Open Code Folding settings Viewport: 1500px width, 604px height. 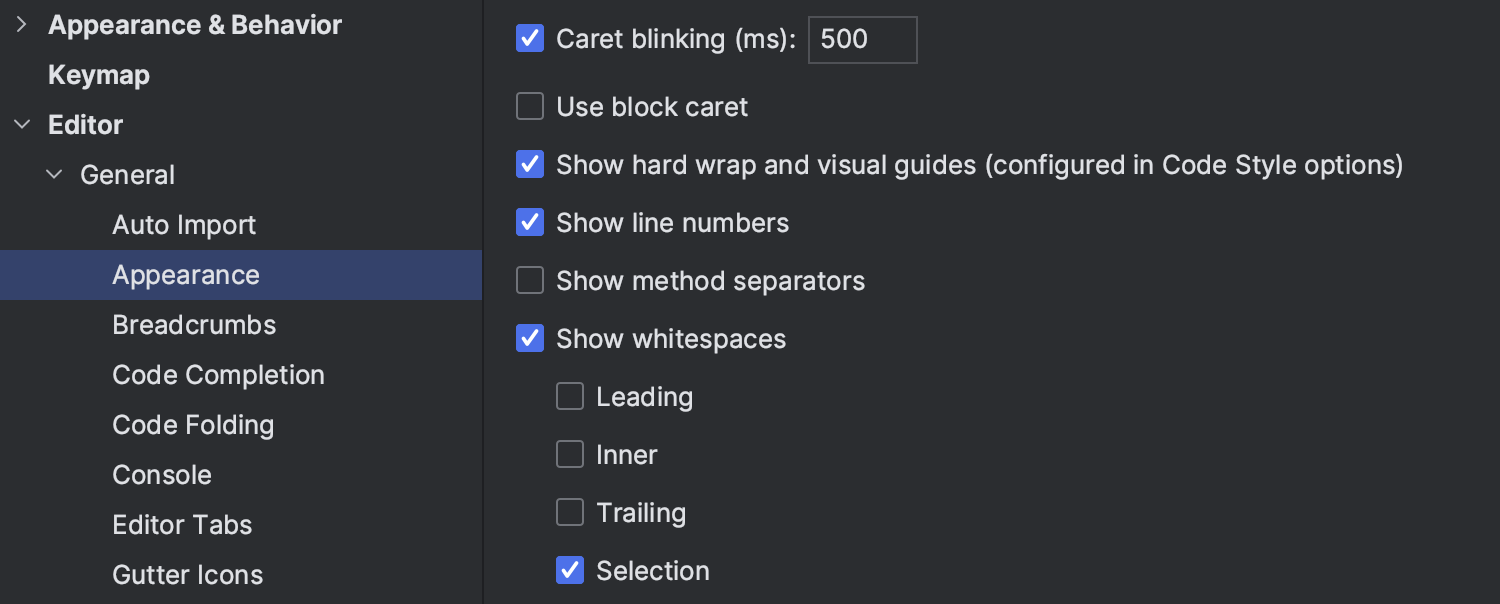193,425
